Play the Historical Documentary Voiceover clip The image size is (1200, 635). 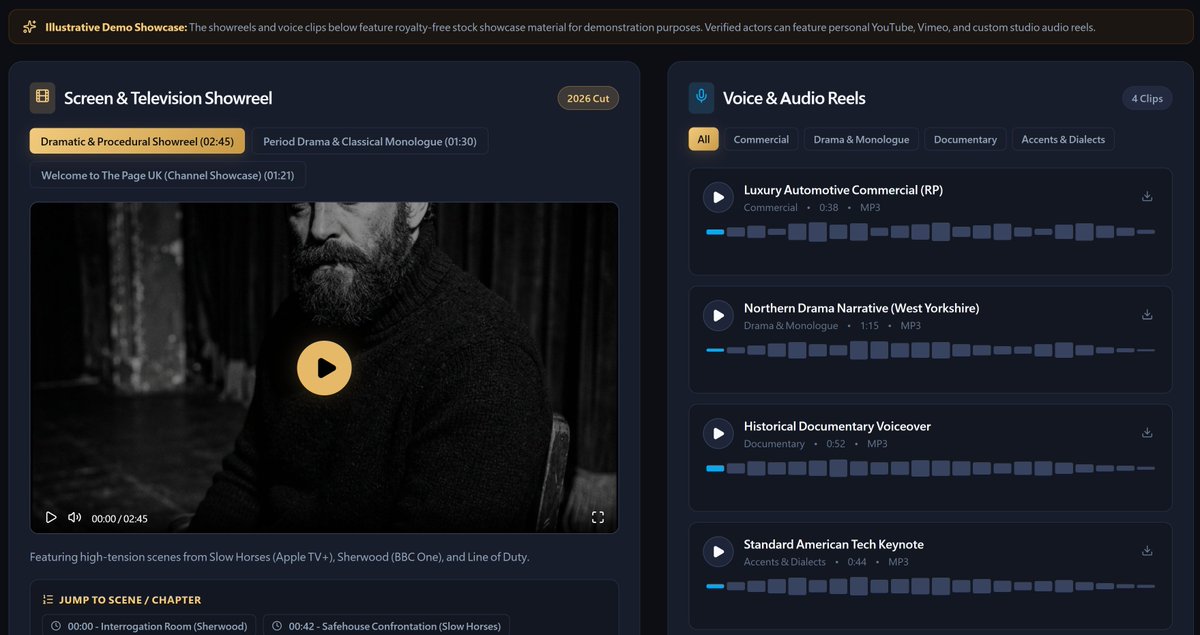(x=718, y=433)
